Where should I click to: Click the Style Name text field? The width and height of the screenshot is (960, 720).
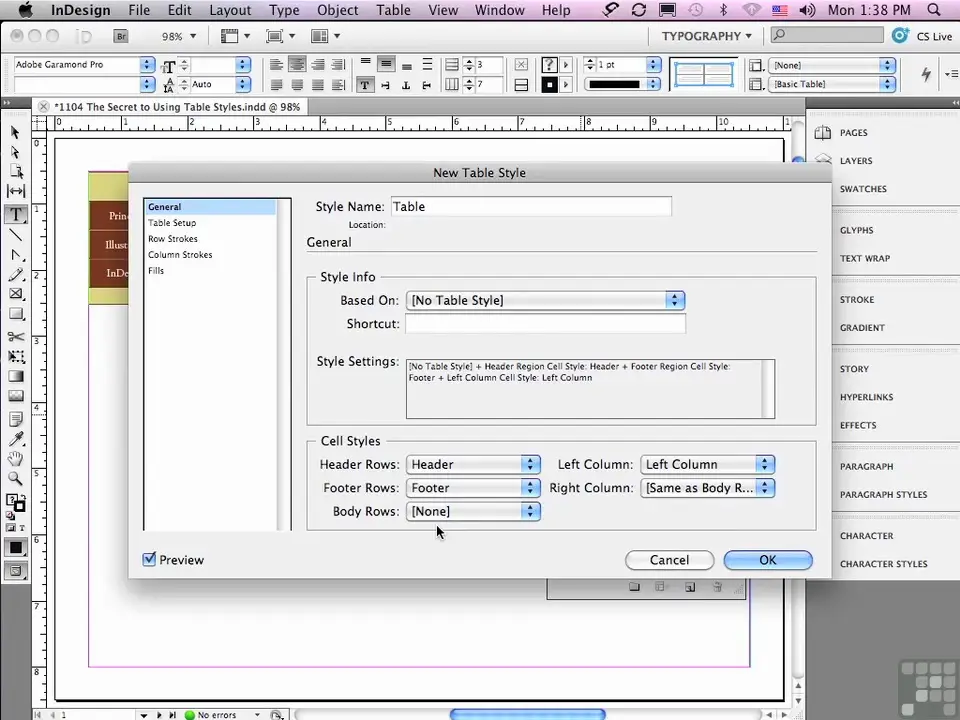pyautogui.click(x=531, y=206)
